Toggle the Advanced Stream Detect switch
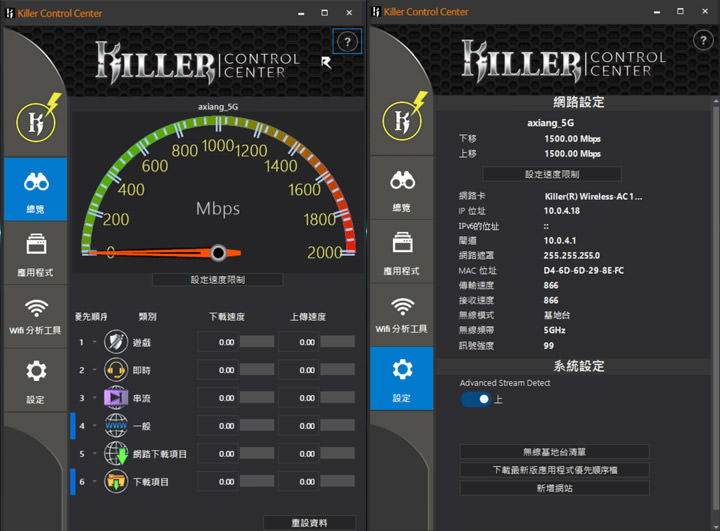Image resolution: width=720 pixels, height=531 pixels. click(x=476, y=399)
